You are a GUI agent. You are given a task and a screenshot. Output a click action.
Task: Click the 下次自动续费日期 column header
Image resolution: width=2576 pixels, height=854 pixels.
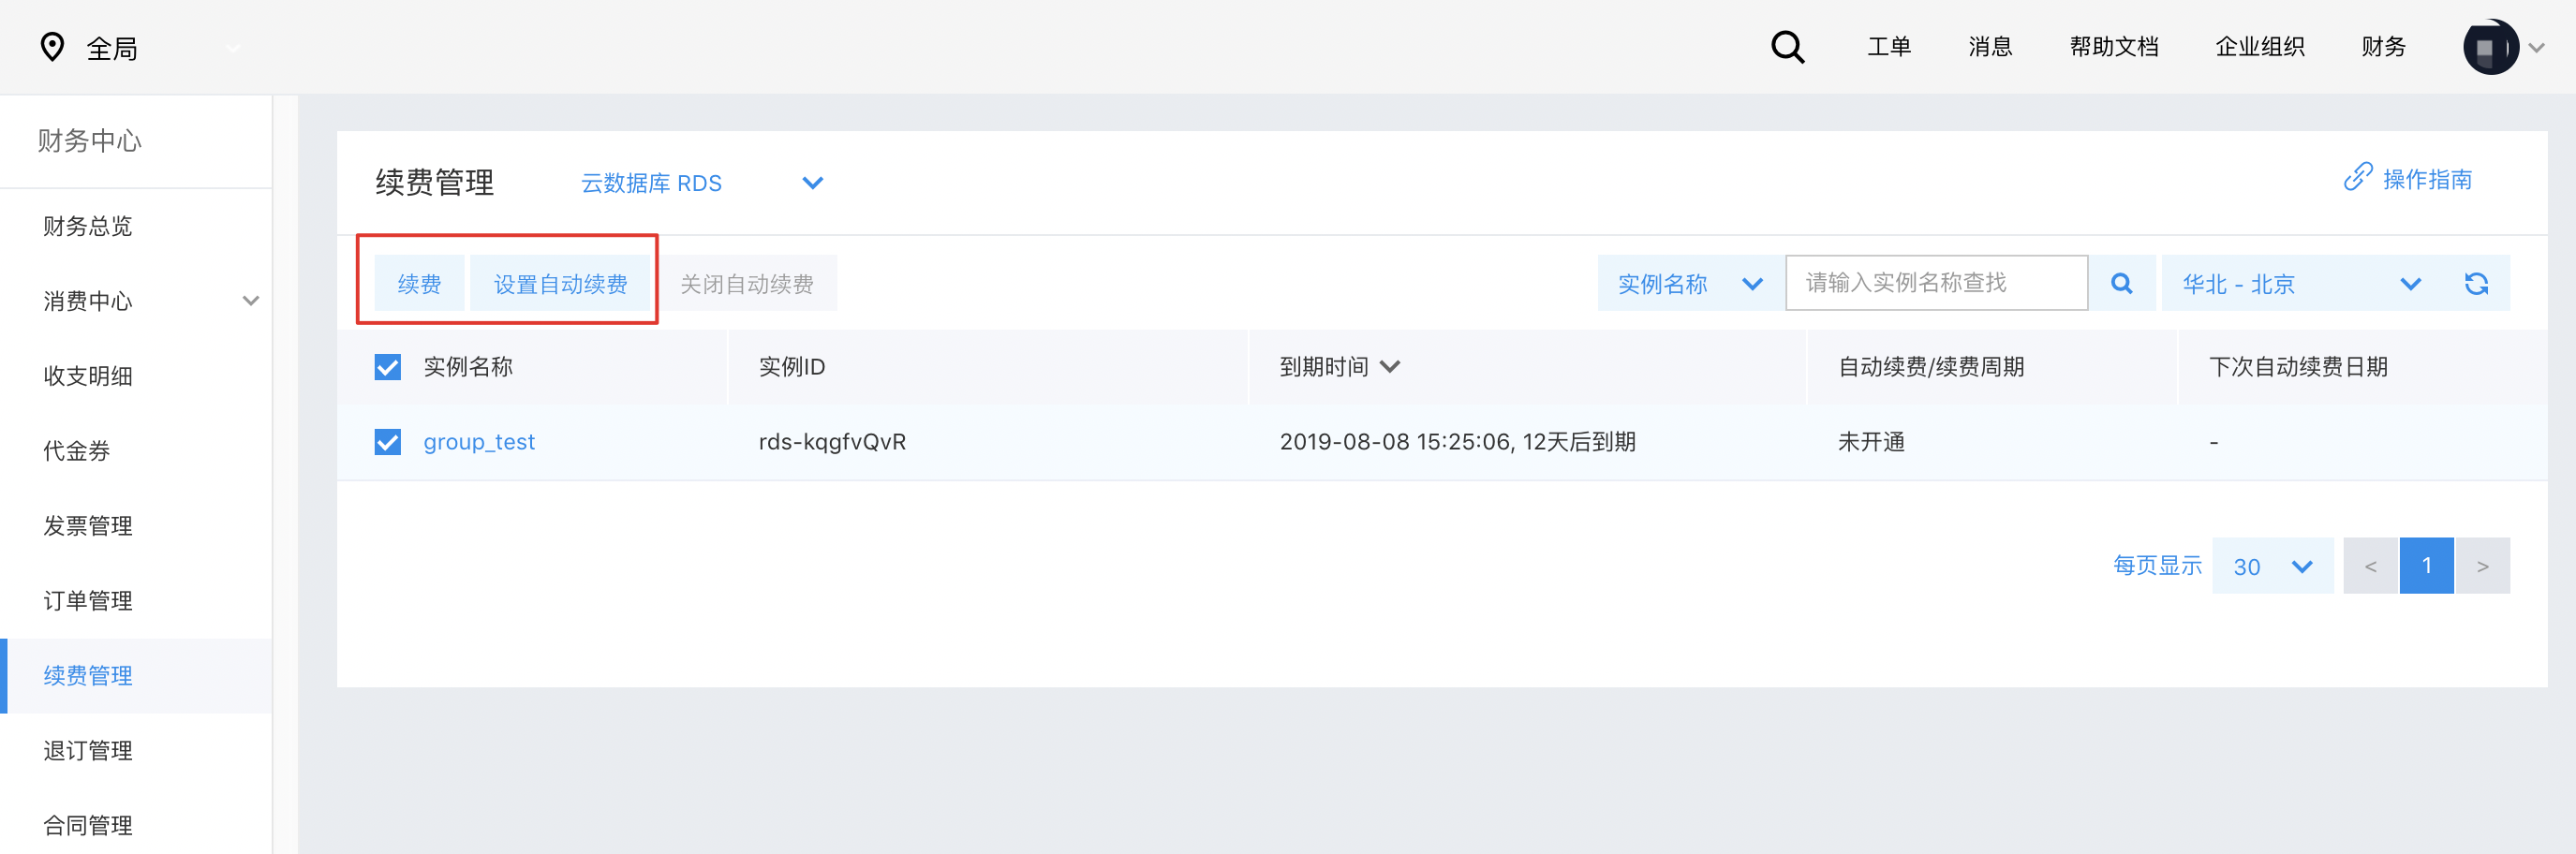pyautogui.click(x=2298, y=367)
